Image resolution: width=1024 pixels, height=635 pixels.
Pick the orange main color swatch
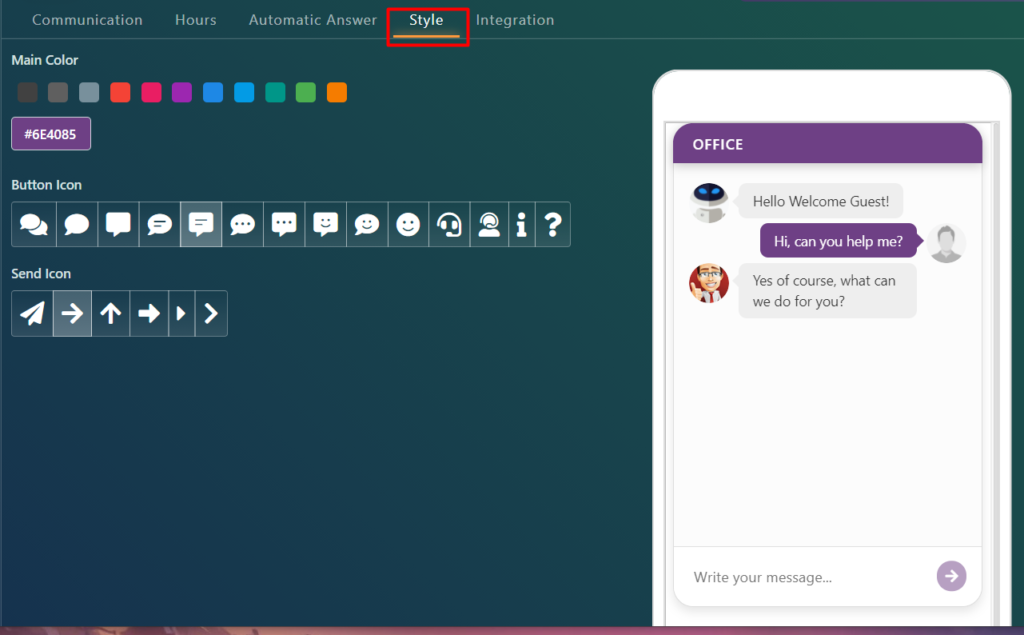click(x=337, y=93)
